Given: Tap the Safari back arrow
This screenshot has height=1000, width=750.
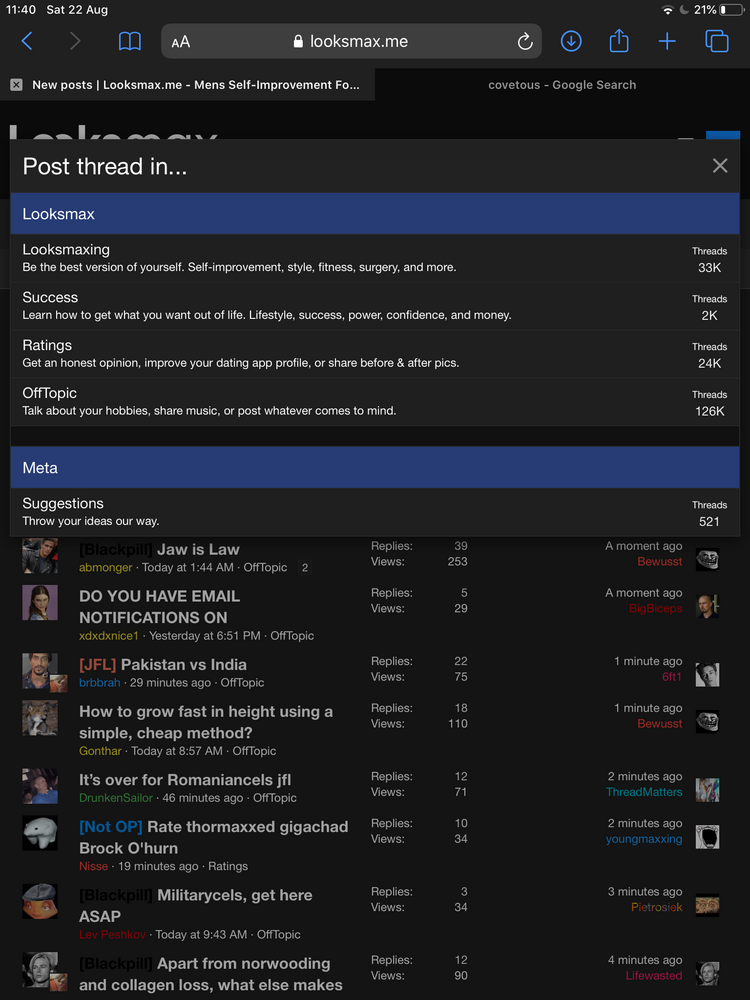Looking at the screenshot, I should [x=27, y=41].
